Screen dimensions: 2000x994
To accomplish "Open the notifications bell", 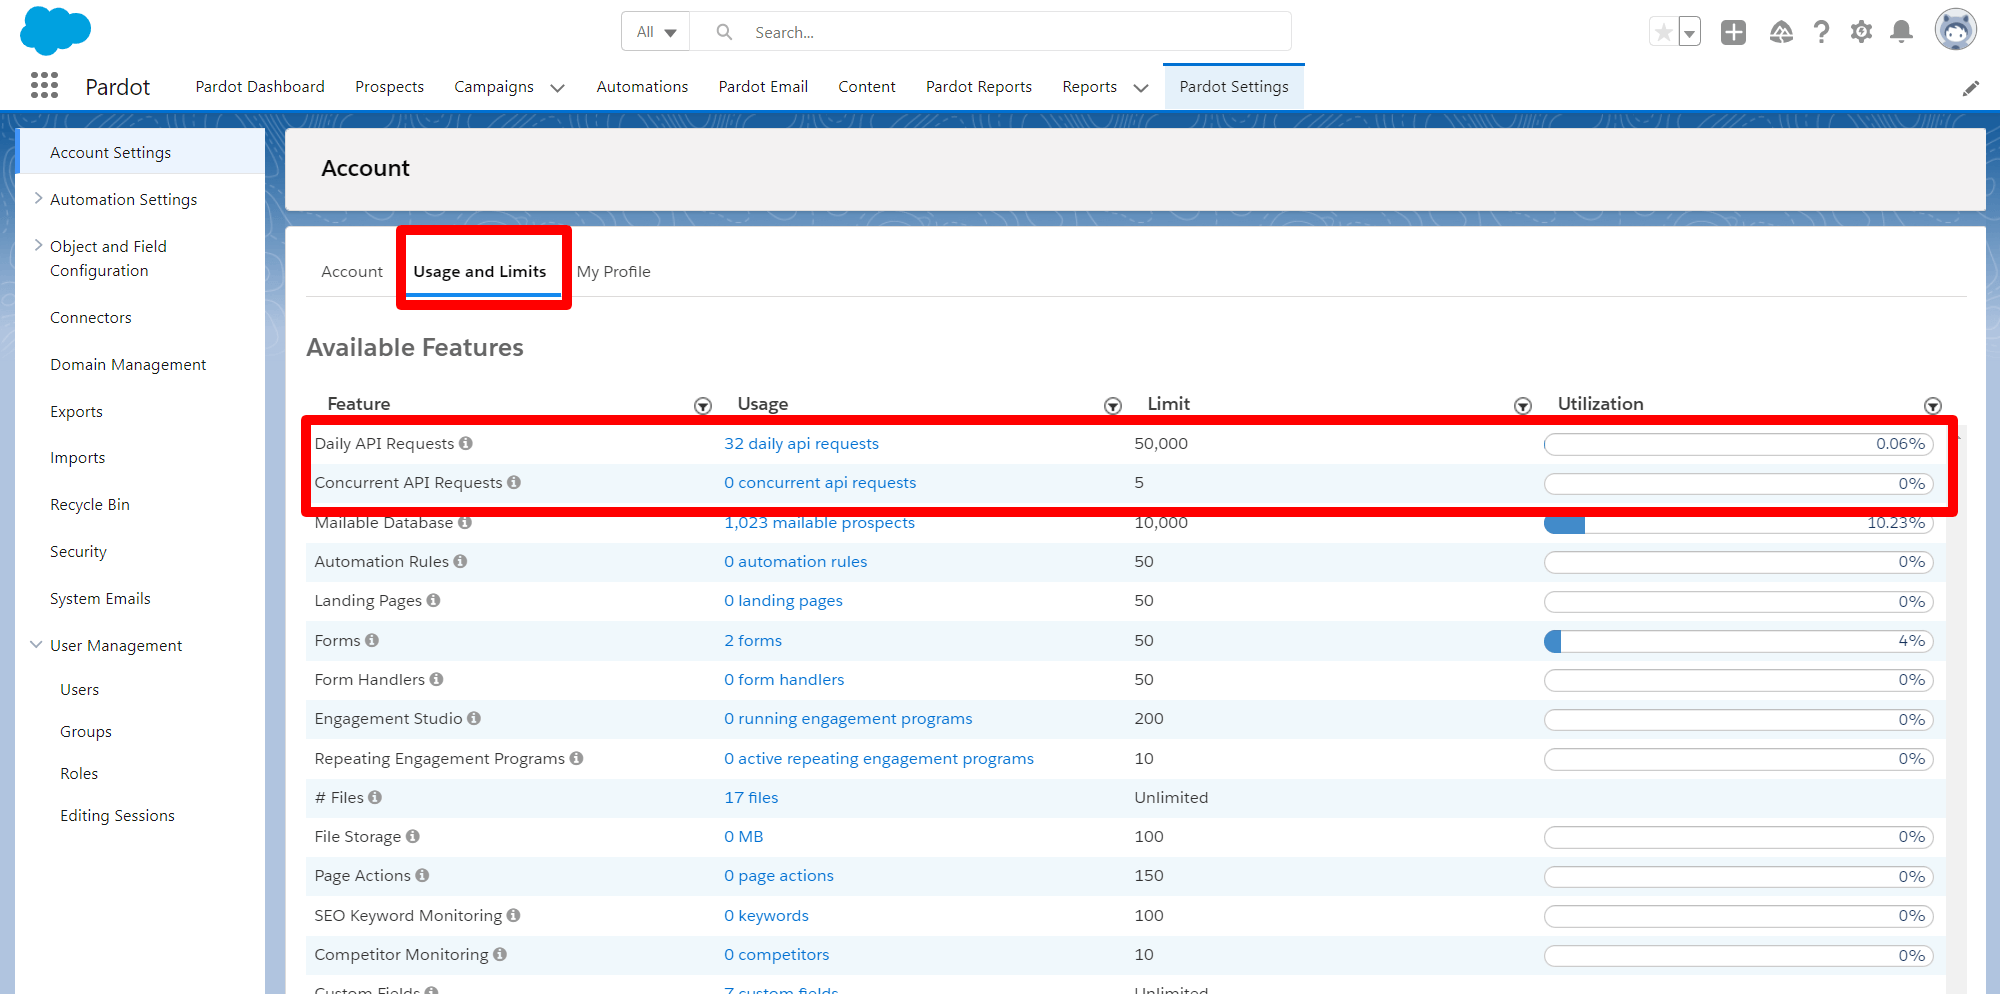I will [x=1901, y=32].
